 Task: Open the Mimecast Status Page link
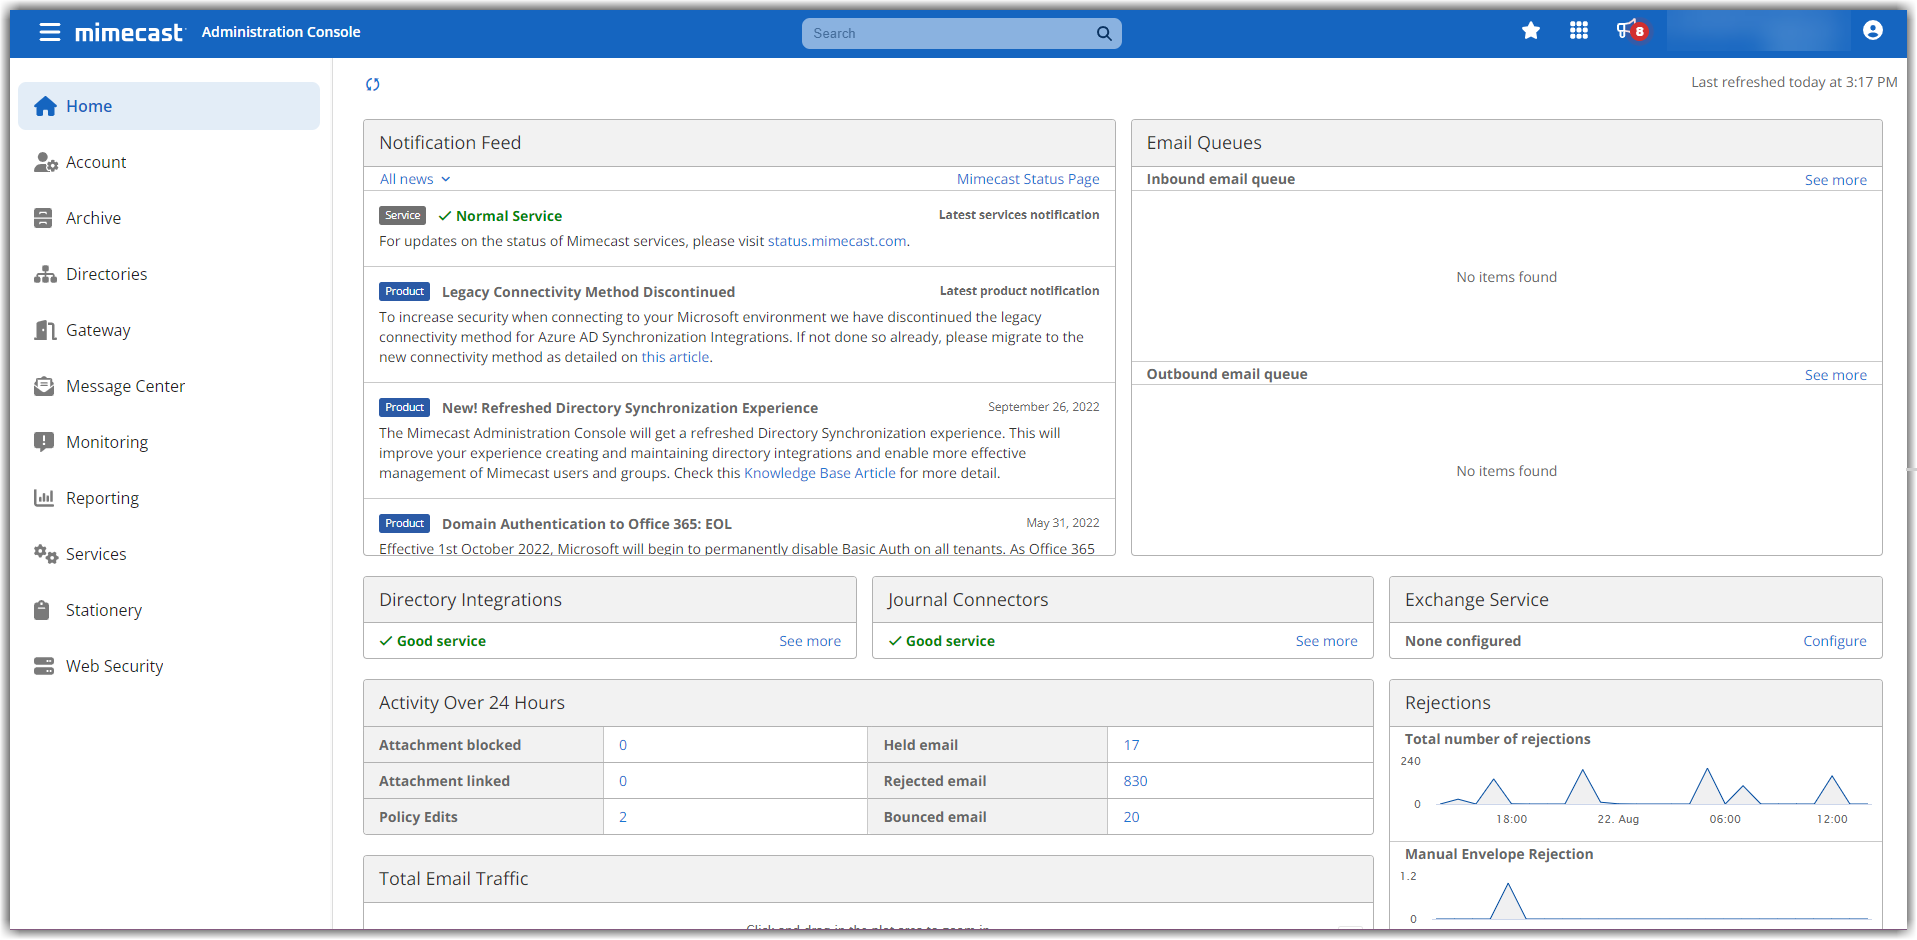point(1028,179)
